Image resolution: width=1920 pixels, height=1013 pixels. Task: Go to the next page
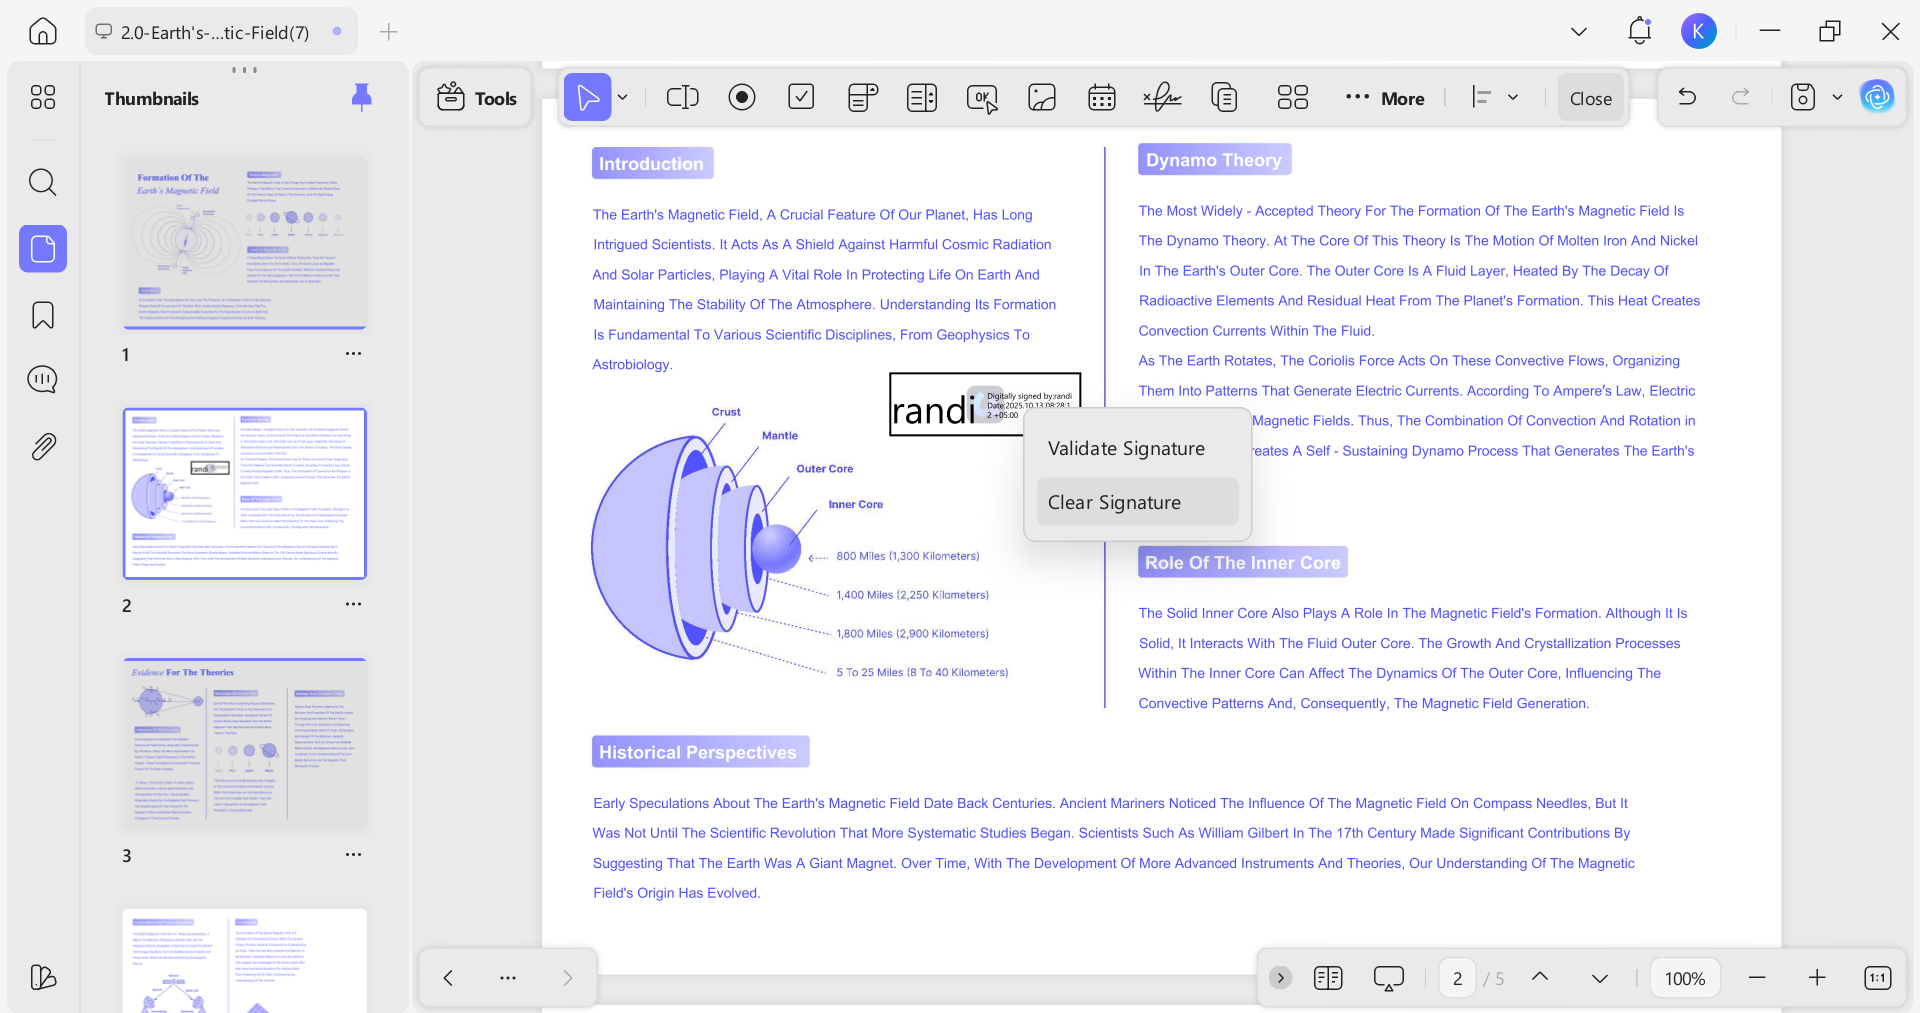(x=1600, y=977)
